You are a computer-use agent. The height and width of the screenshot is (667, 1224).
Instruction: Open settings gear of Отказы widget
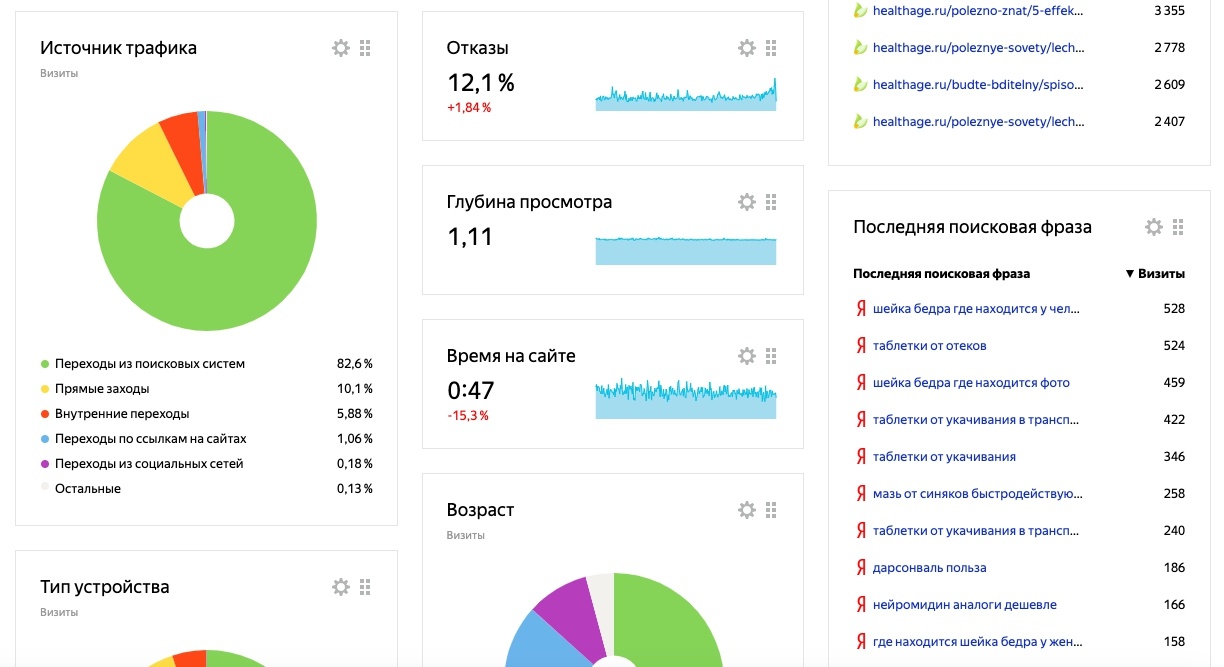(747, 48)
